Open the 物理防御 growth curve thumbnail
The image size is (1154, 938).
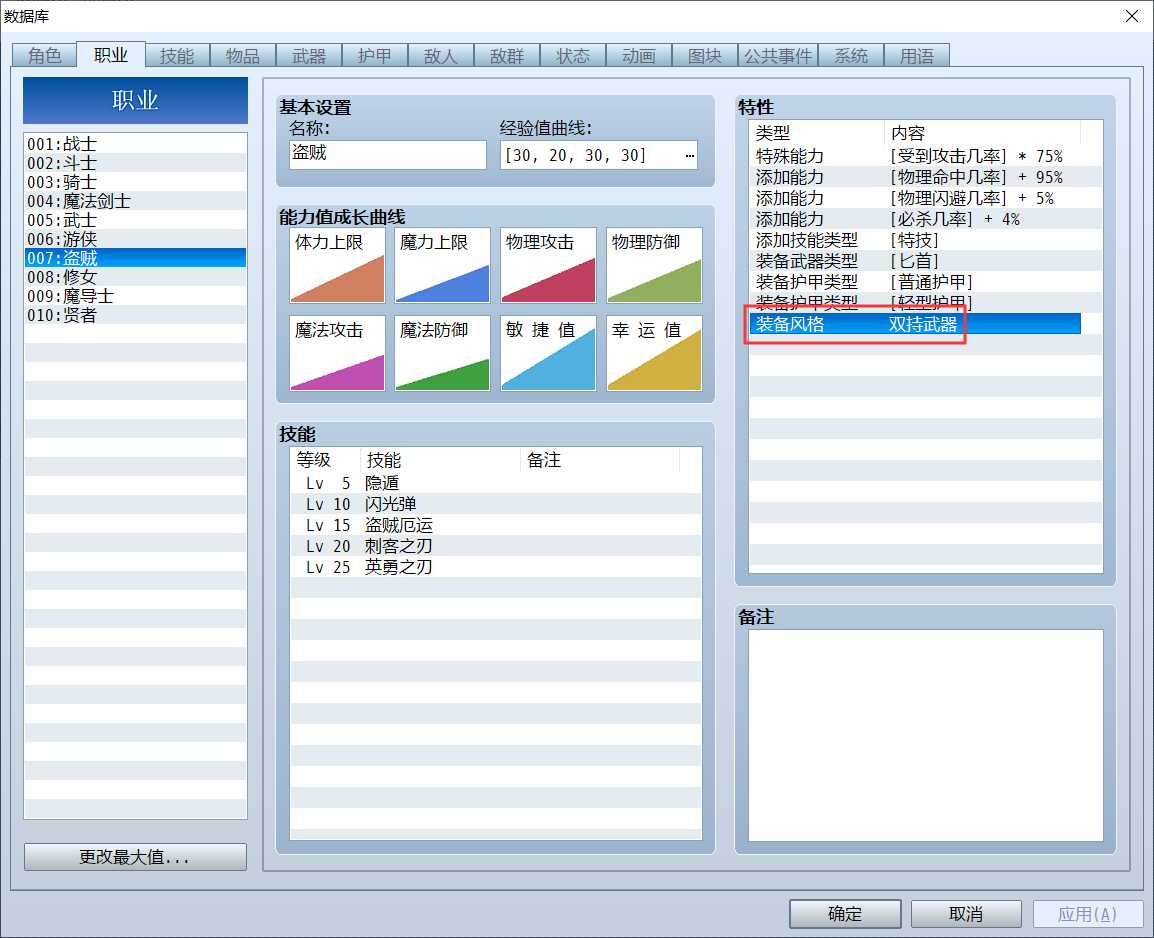click(654, 266)
